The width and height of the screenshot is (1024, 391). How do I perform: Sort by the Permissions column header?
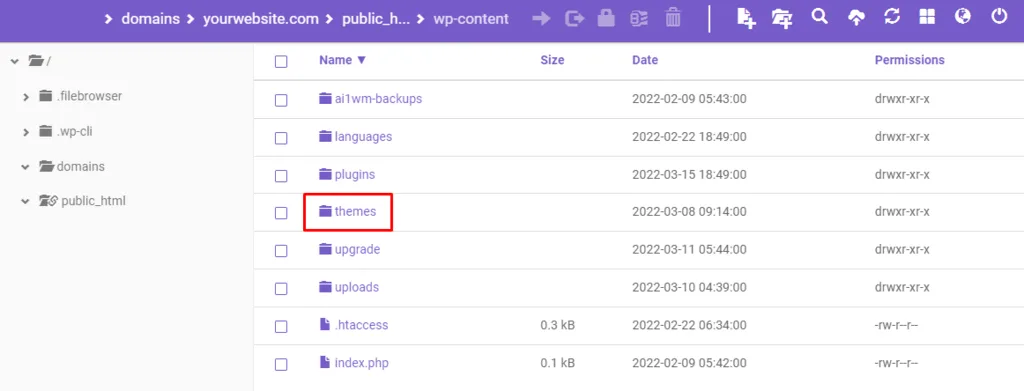(910, 60)
